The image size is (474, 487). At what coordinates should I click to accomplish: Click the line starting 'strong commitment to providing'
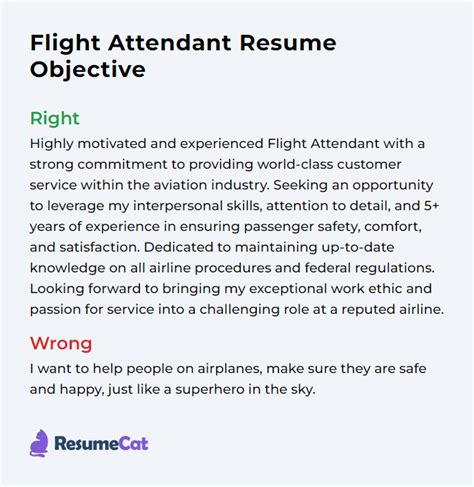[x=215, y=165]
